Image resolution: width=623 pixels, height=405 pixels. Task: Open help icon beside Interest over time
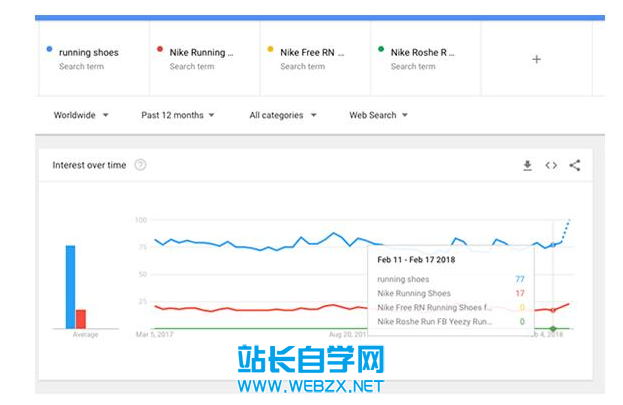pos(140,165)
